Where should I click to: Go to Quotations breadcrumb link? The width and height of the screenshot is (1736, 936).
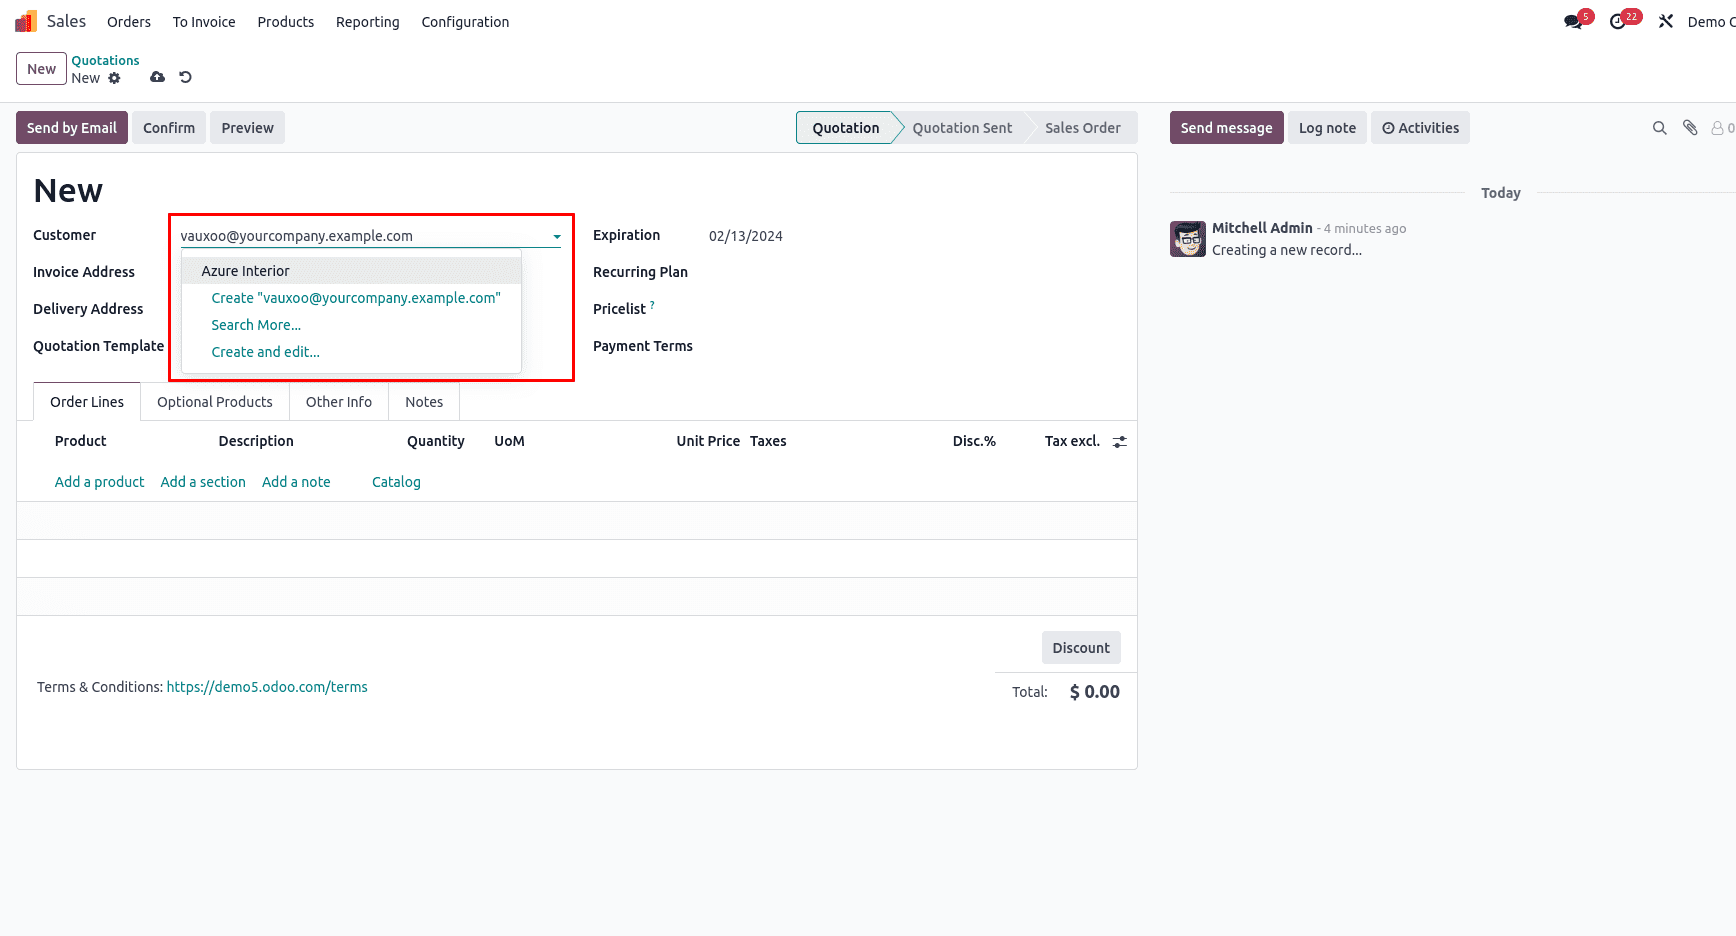(x=105, y=60)
